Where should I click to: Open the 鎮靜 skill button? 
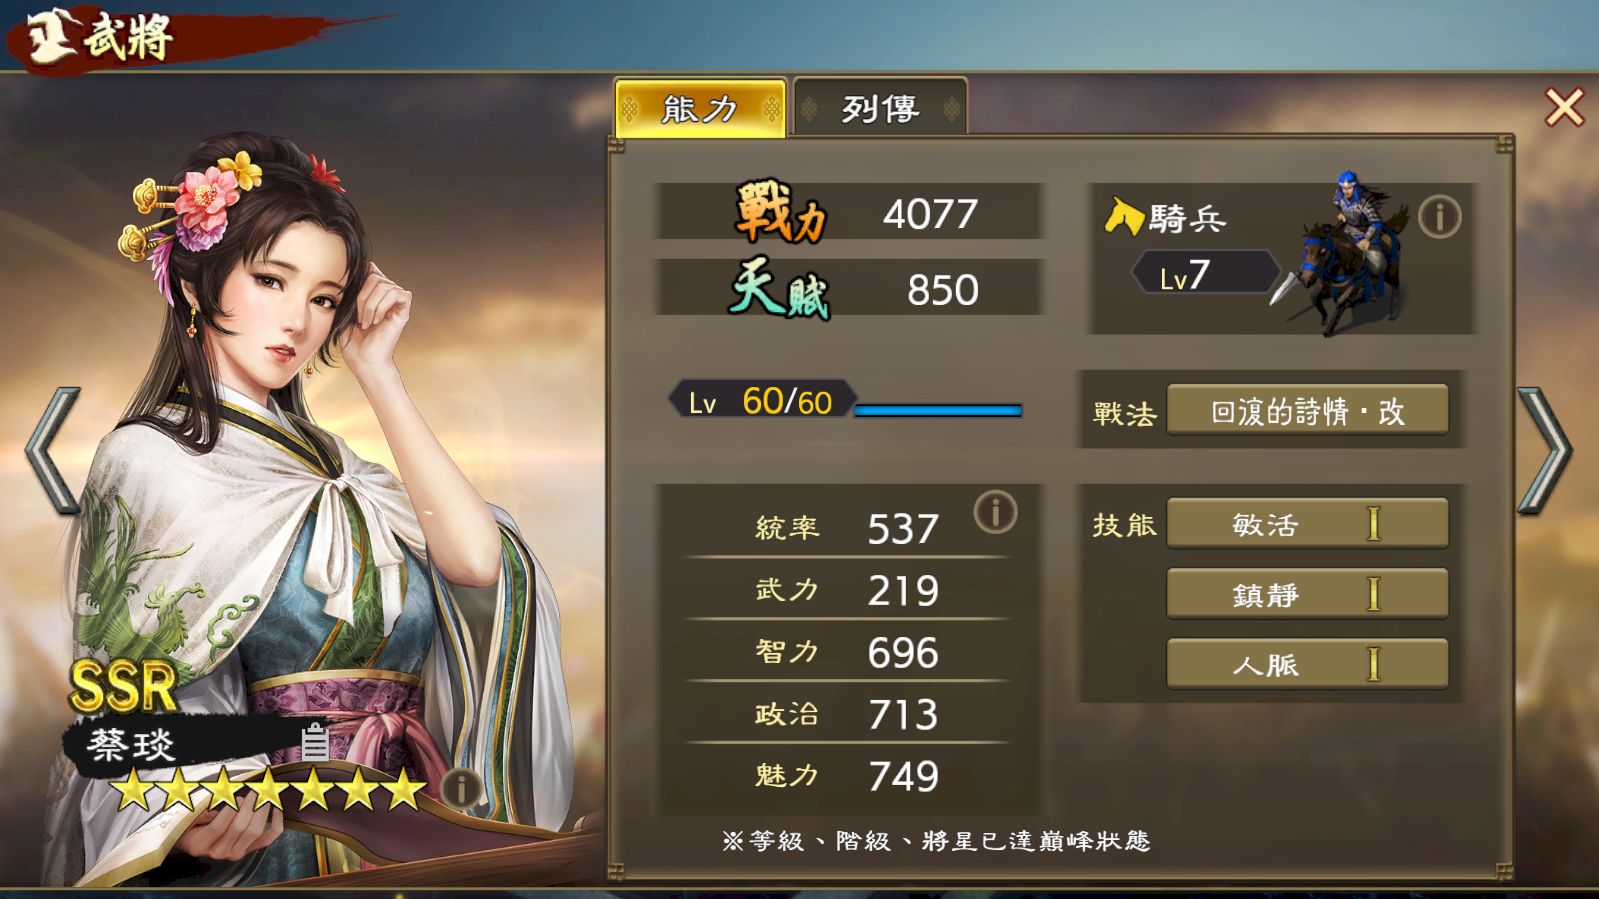[1308, 594]
